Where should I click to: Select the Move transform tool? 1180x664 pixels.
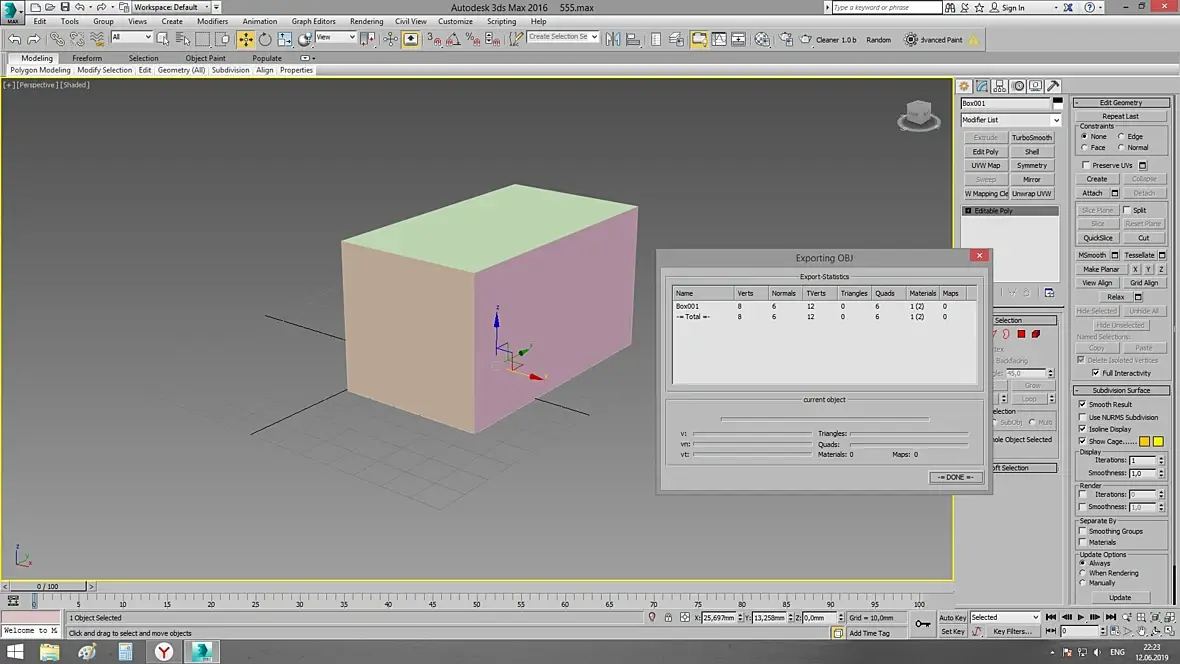point(245,39)
